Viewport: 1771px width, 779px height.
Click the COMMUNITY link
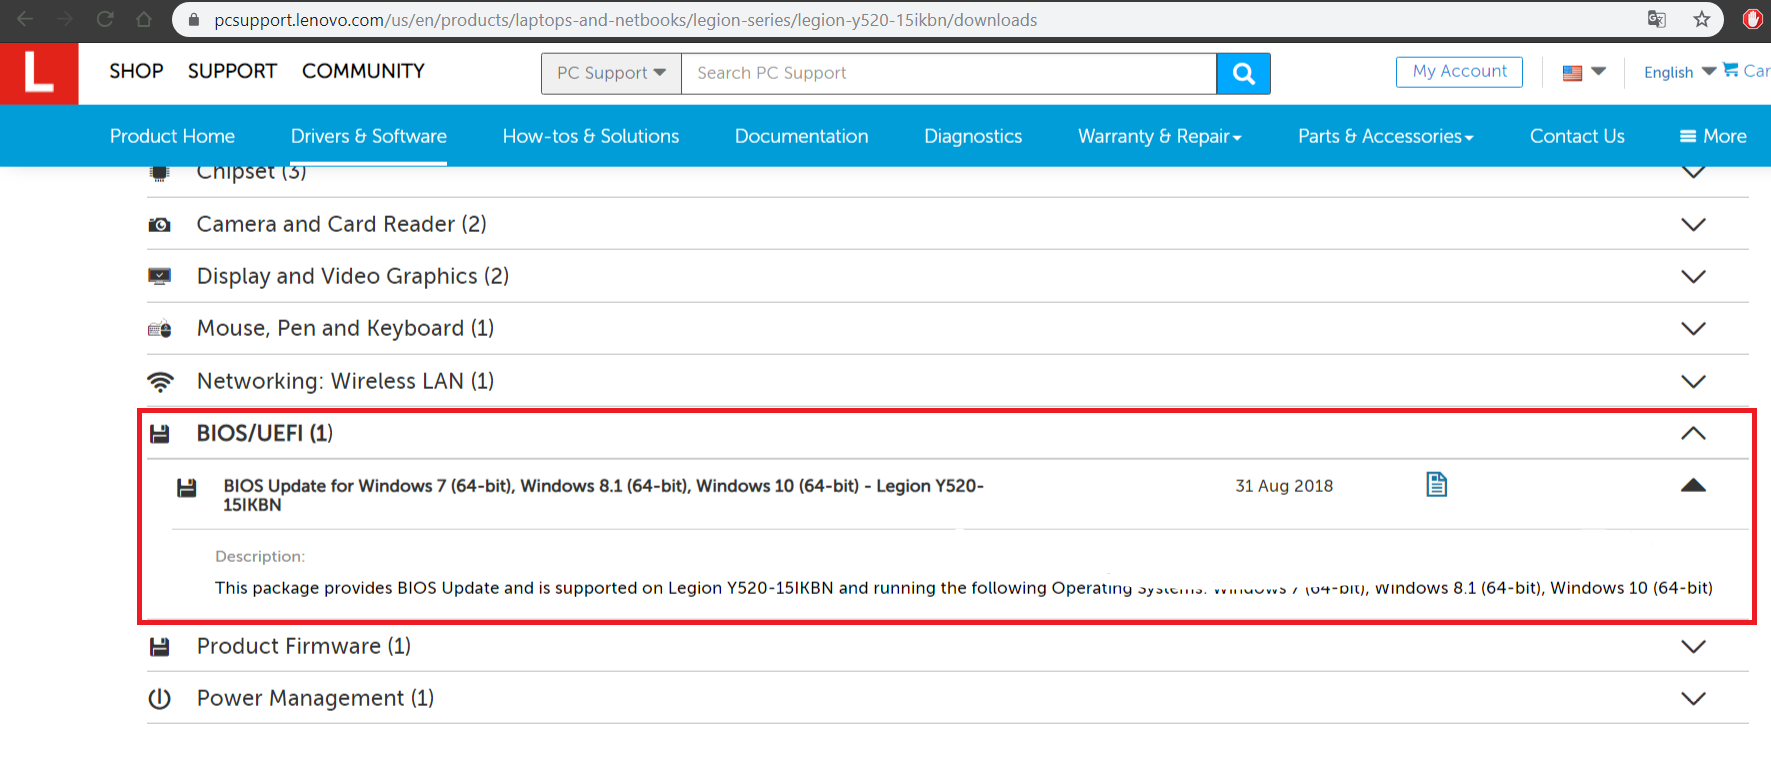pyautogui.click(x=363, y=71)
